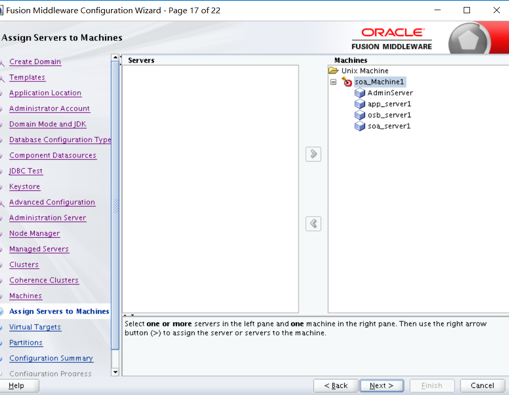Navigate to Component Datasources step
The width and height of the screenshot is (509, 395).
tap(53, 155)
